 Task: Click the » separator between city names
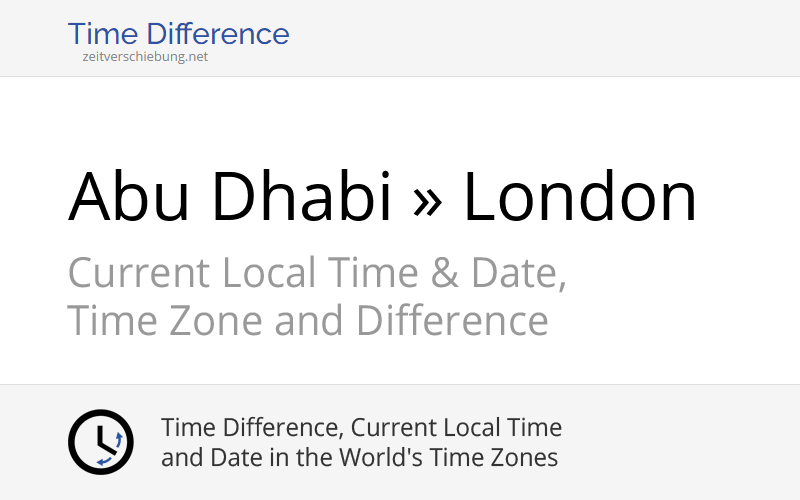tap(426, 197)
